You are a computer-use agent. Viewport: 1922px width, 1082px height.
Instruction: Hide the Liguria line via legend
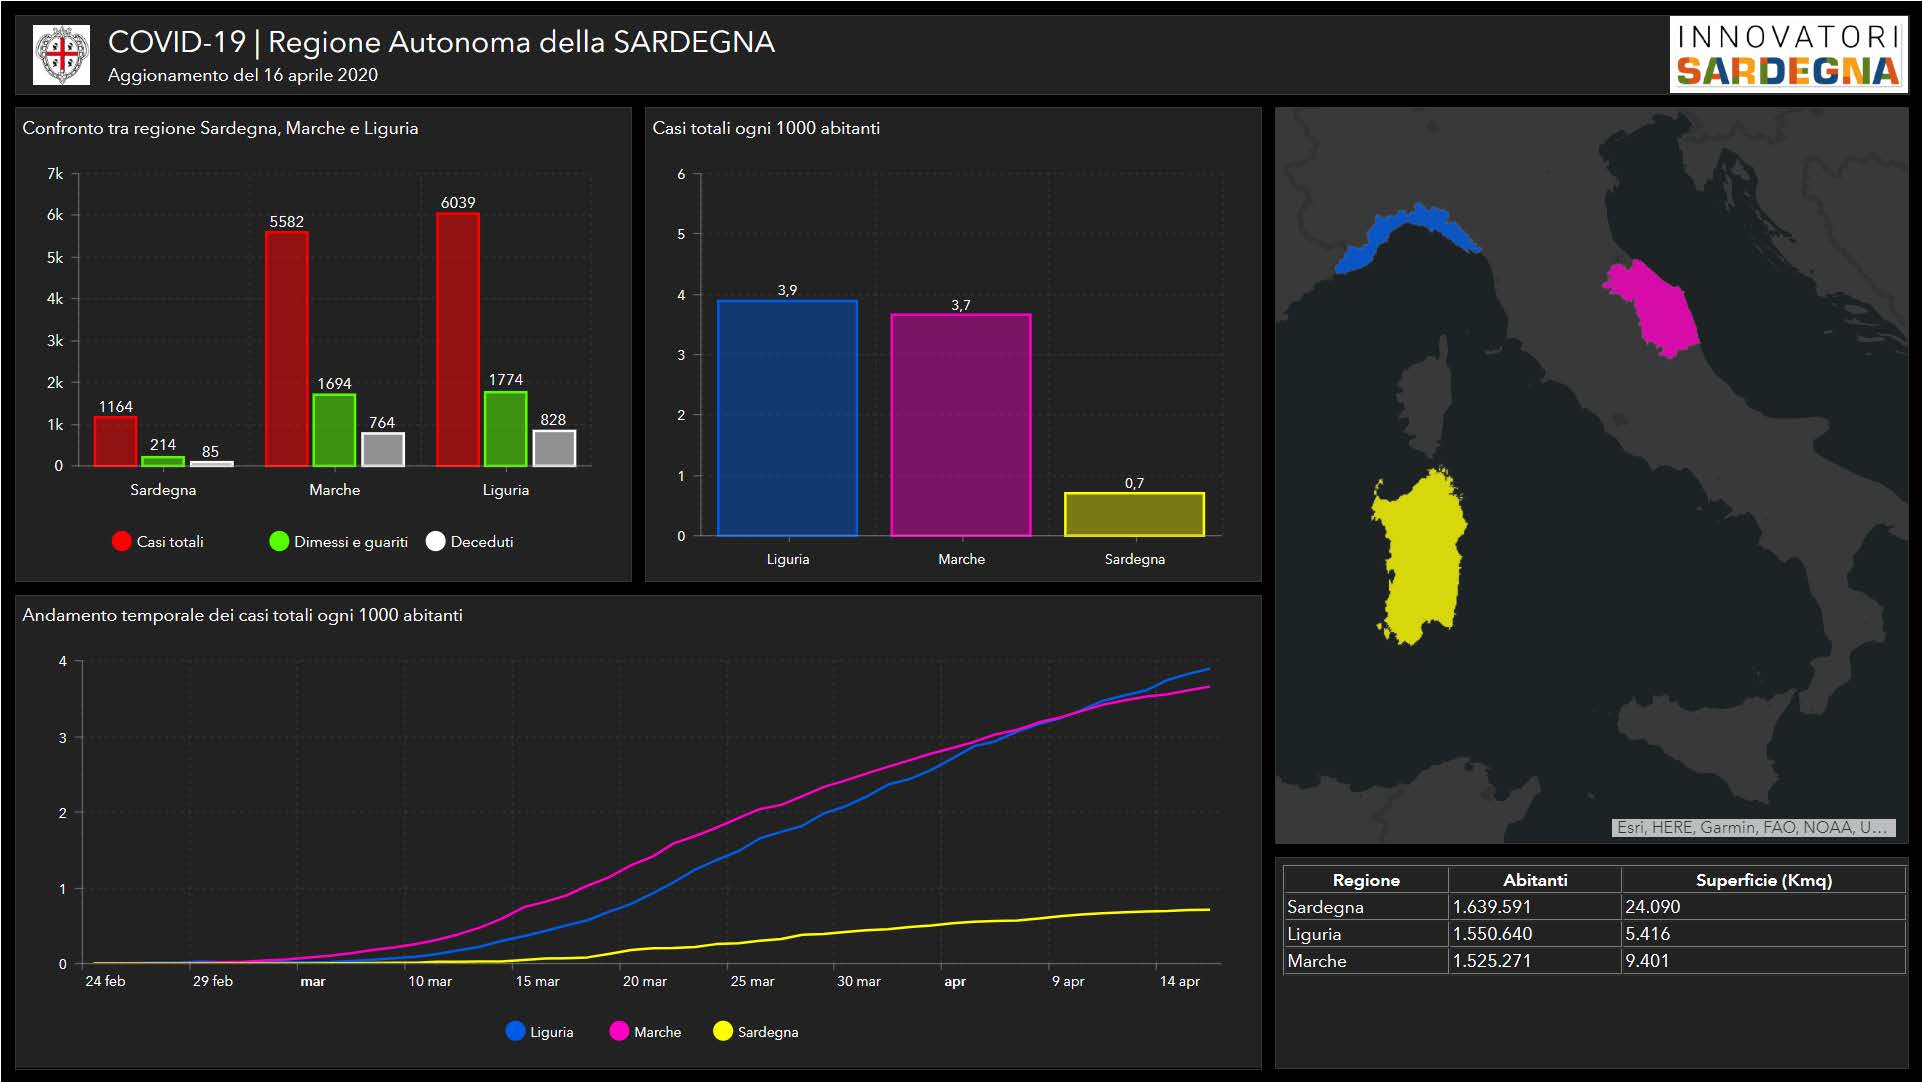point(516,1031)
